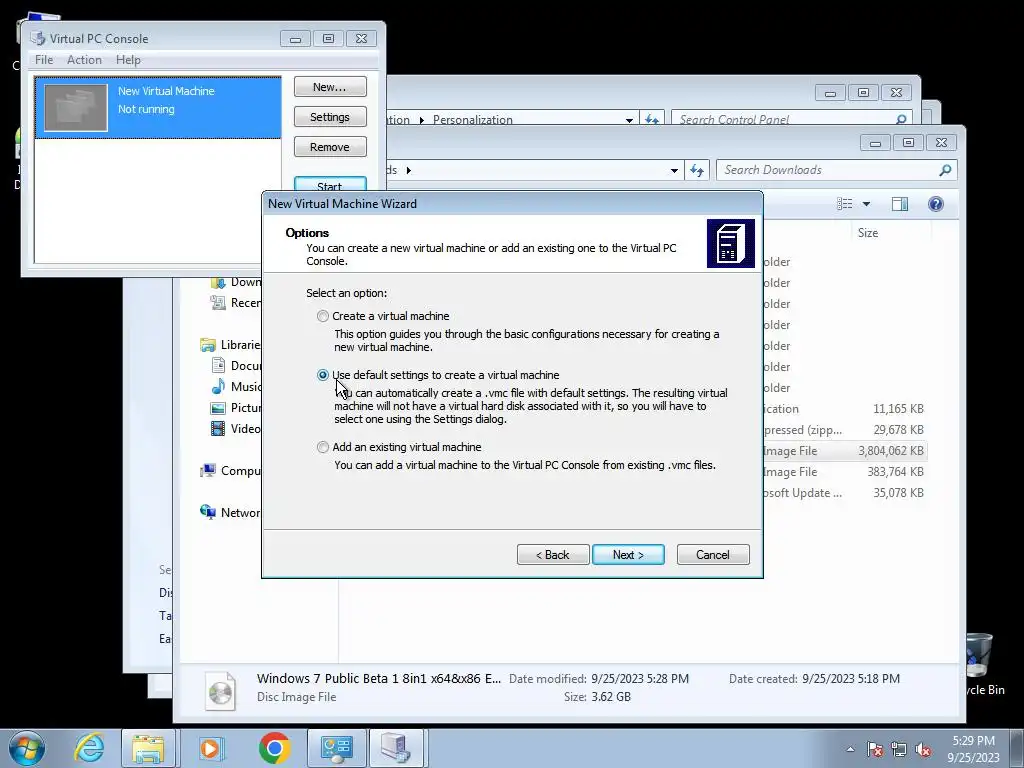This screenshot has height=768, width=1024.
Task: Open Windows Explorer from taskbar
Action: tap(148, 748)
